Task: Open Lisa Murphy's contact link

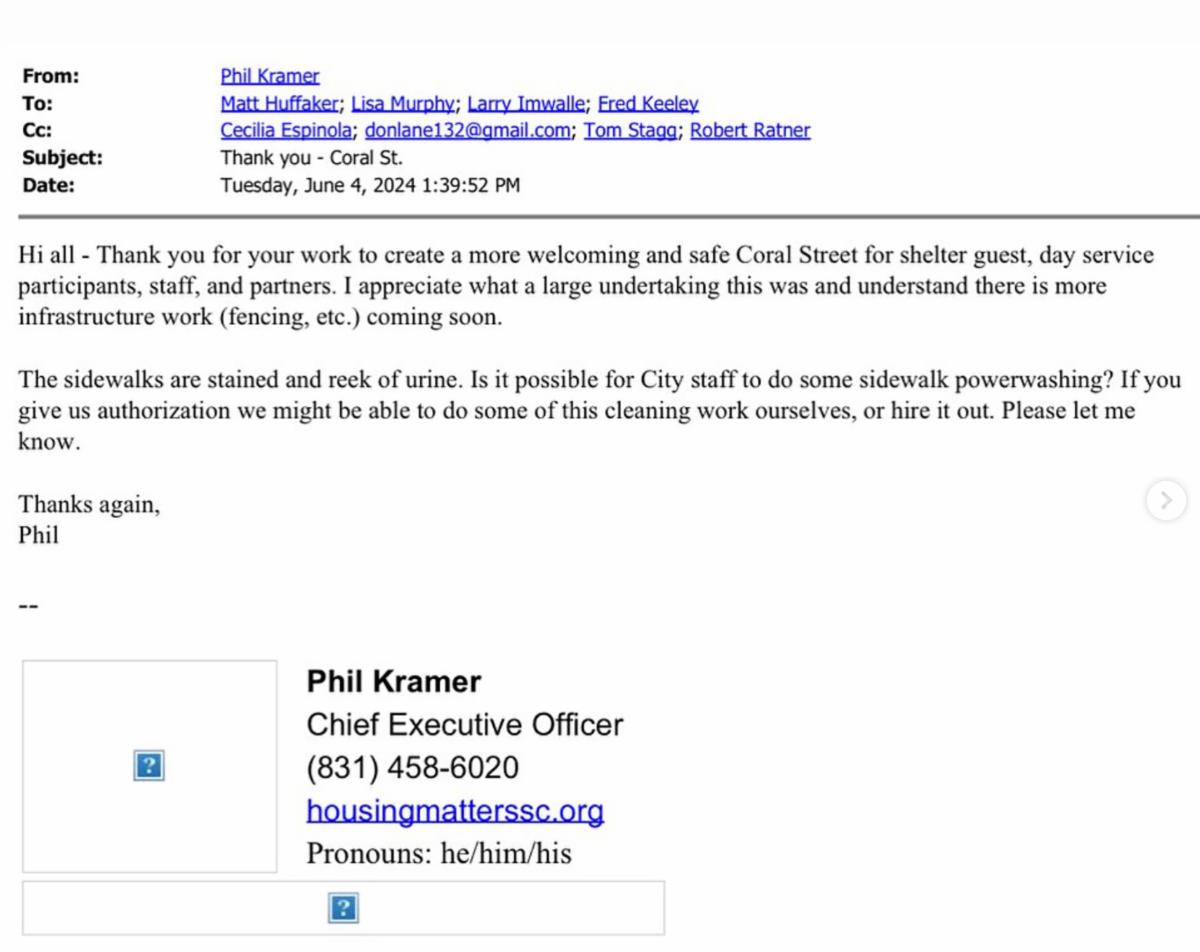Action: pos(404,103)
